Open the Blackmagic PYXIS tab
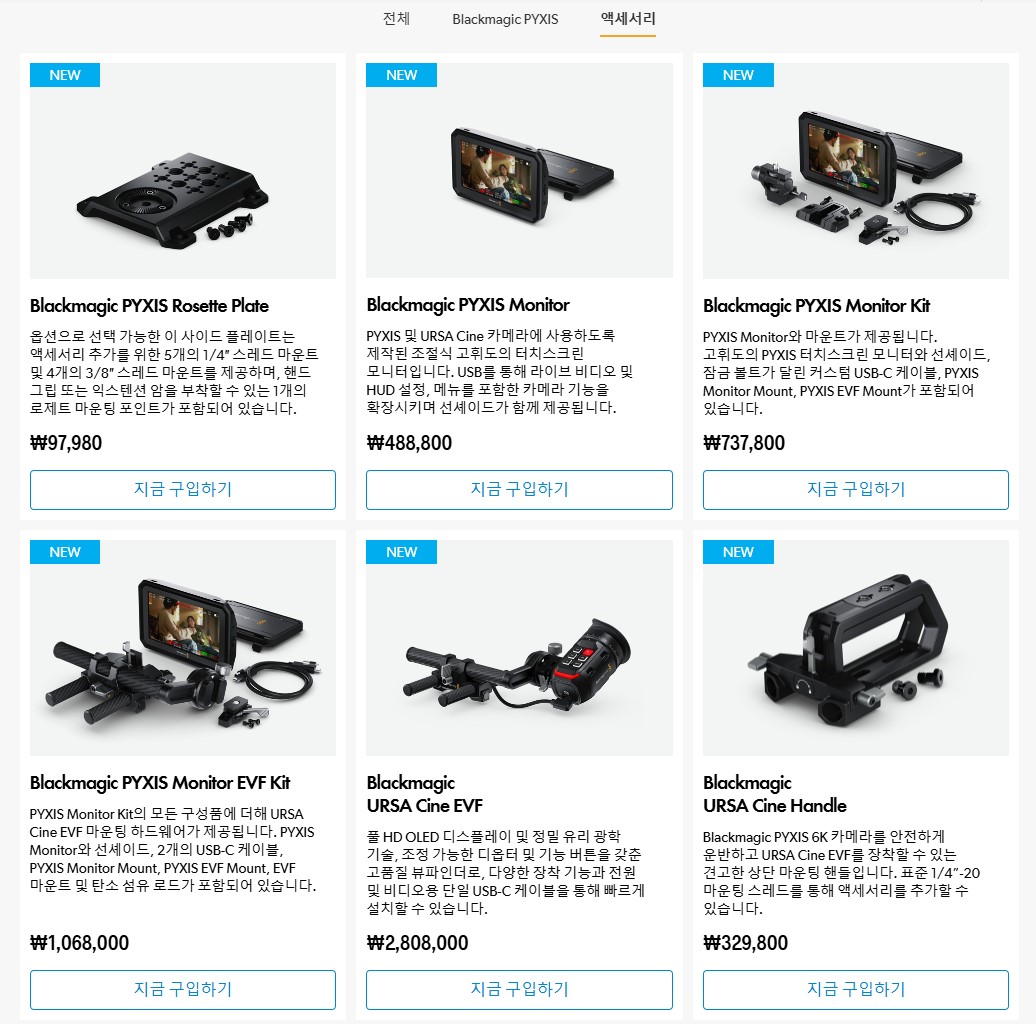Image resolution: width=1036 pixels, height=1024 pixels. point(505,19)
